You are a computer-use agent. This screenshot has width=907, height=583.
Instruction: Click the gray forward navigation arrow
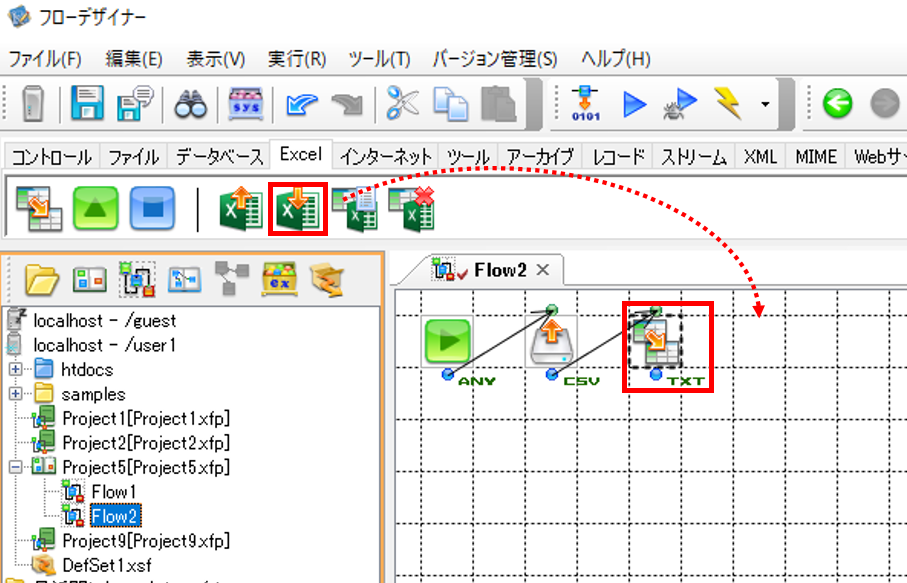click(x=884, y=104)
